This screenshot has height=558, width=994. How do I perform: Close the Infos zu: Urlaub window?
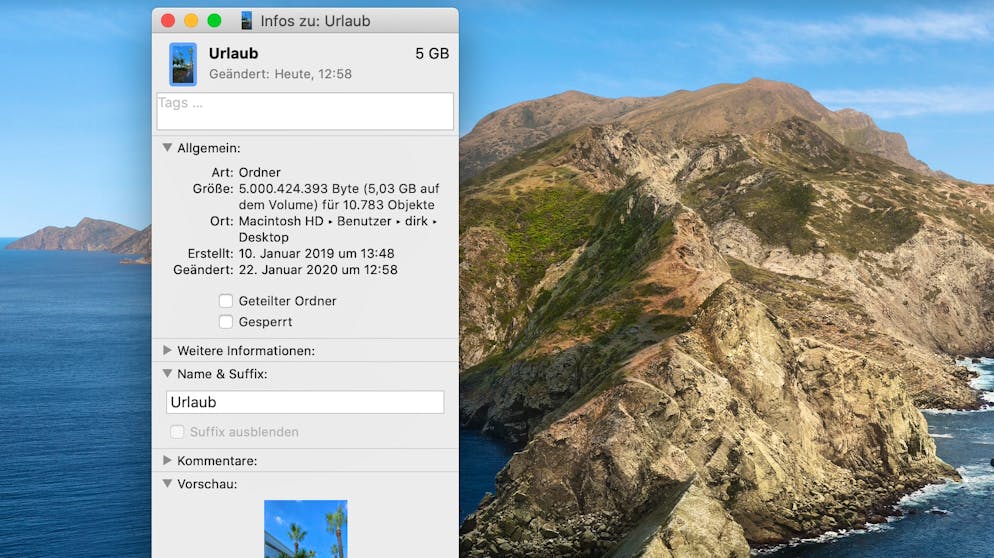point(168,20)
